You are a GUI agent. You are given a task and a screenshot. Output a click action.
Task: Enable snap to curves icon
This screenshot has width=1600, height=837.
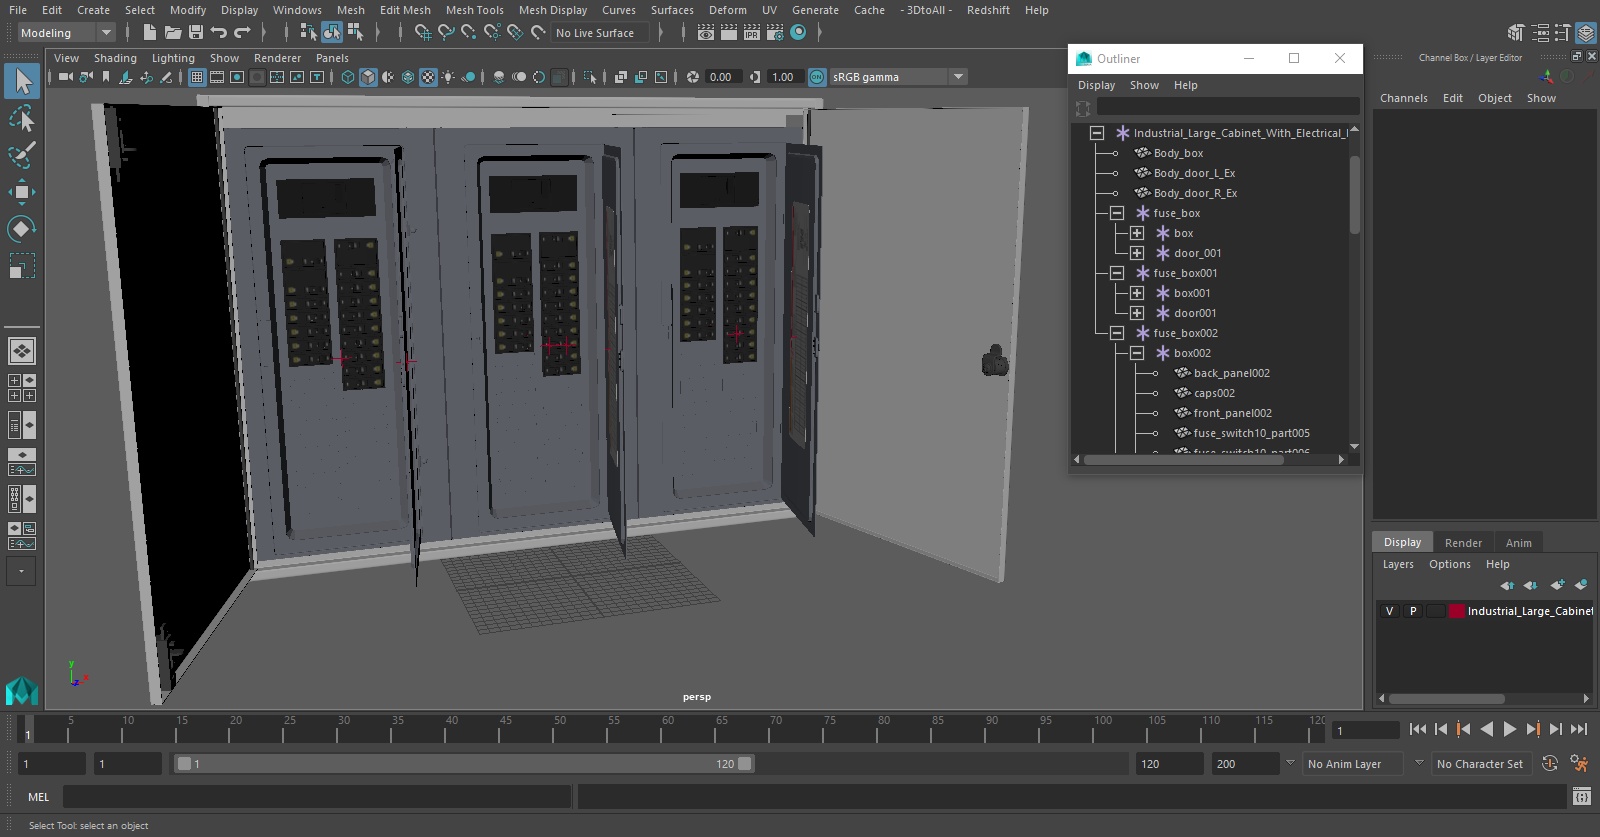[446, 33]
